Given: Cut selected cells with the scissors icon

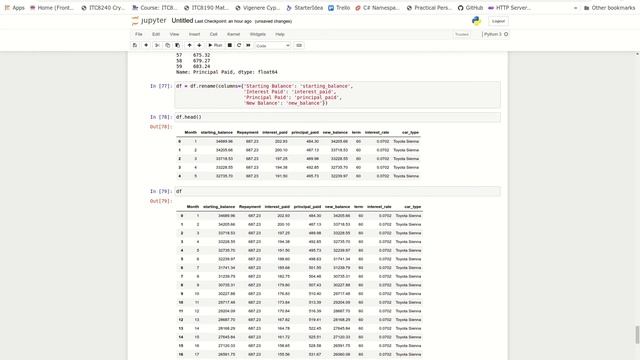Looking at the screenshot, I should point(157,45).
